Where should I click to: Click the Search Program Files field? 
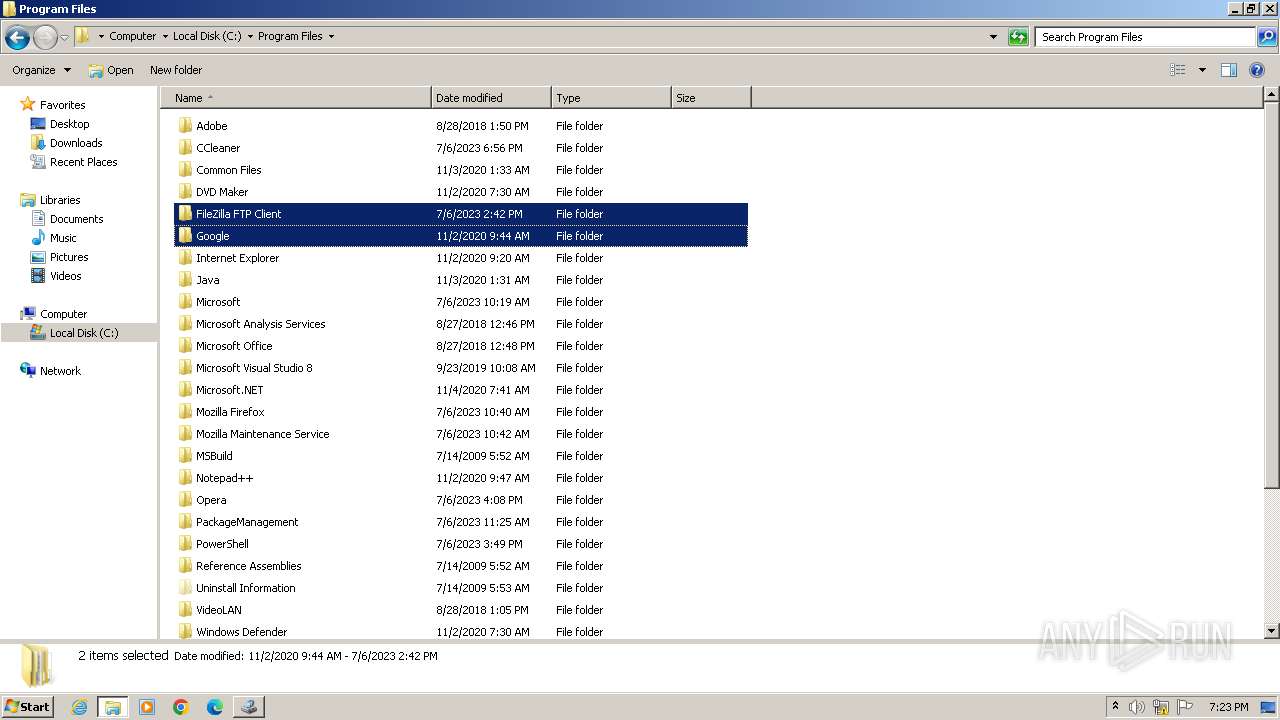(x=1145, y=37)
